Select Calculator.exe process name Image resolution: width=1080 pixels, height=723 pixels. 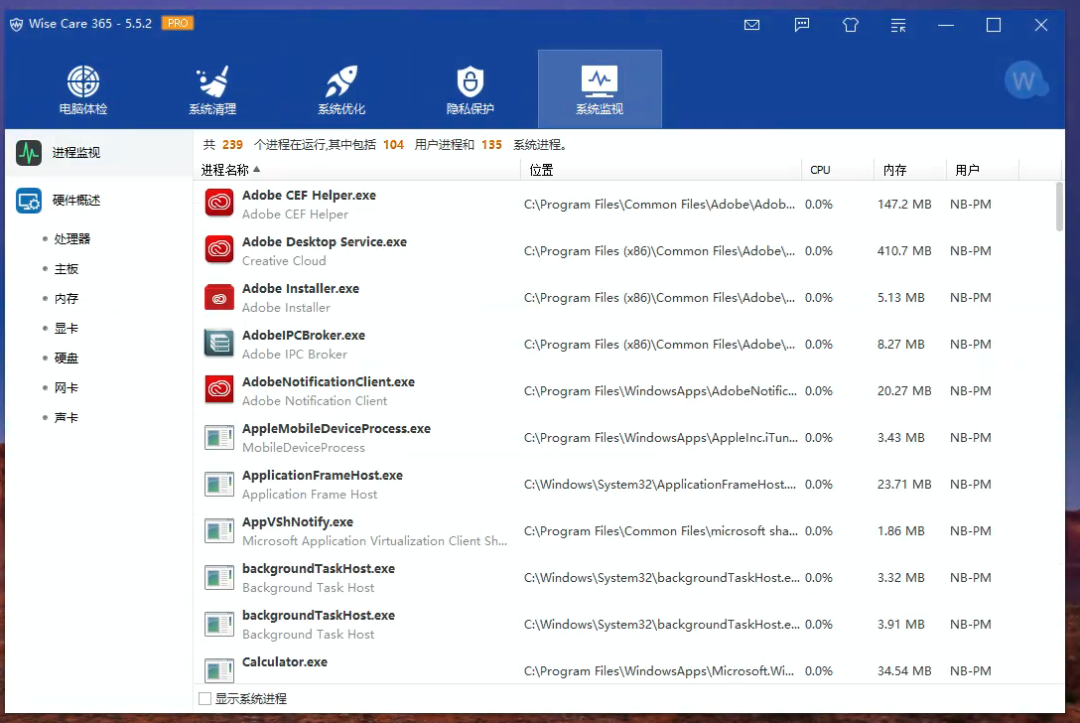coord(284,662)
